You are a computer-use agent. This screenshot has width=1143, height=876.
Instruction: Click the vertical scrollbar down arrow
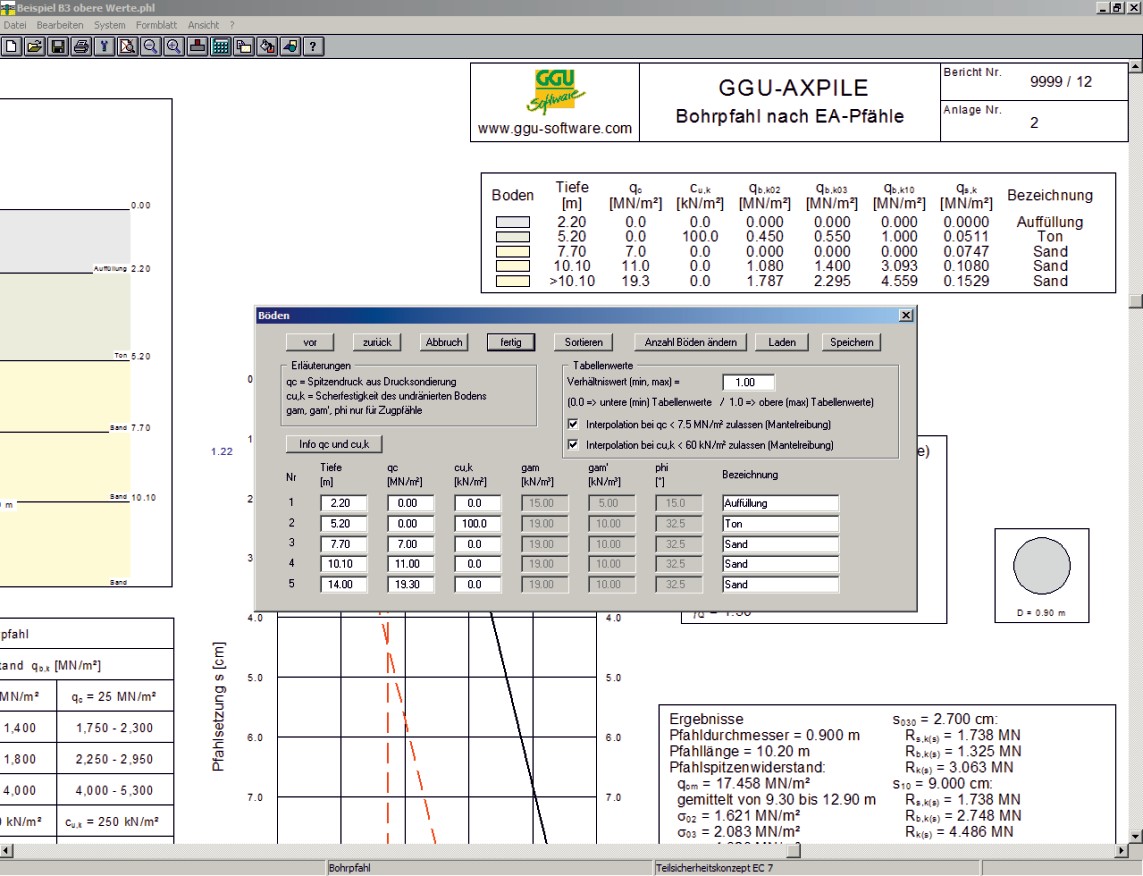(x=1136, y=837)
